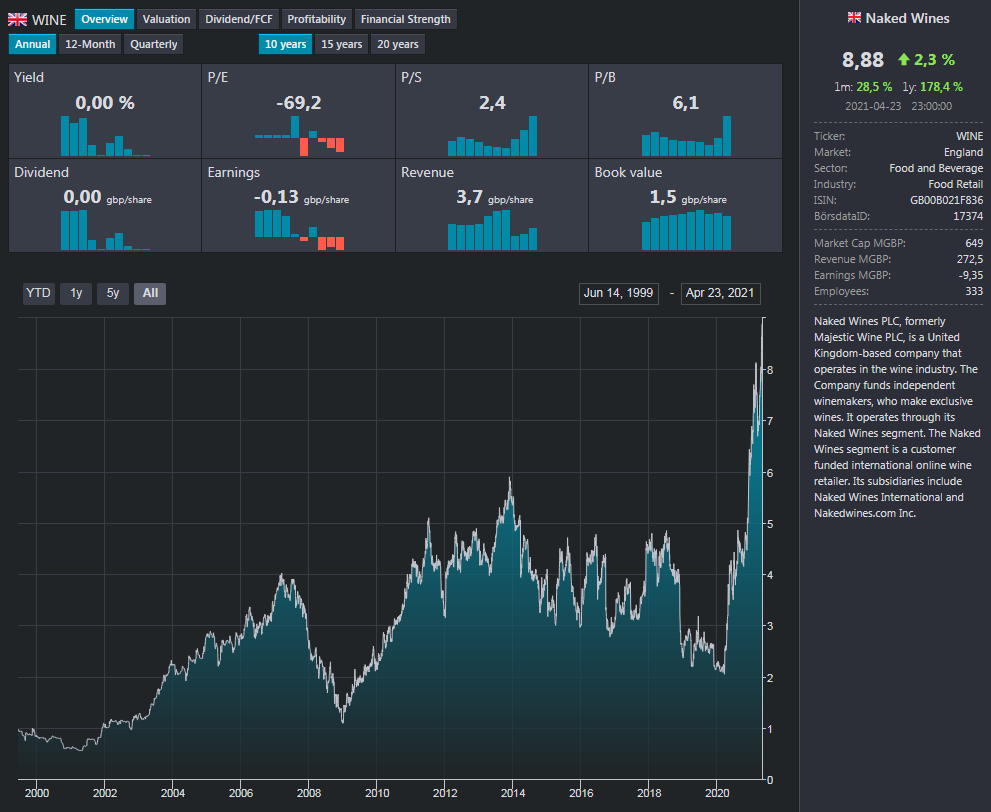Click the 2,3 % daily change value

[x=934, y=60]
